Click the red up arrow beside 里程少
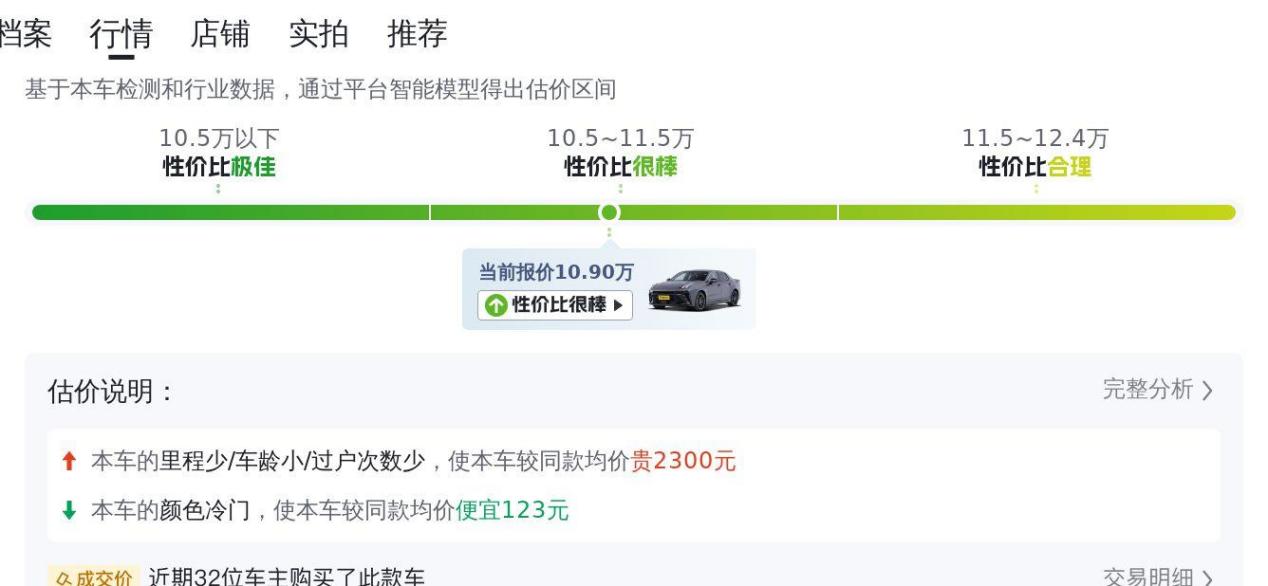This screenshot has width=1268, height=586. [x=69, y=461]
